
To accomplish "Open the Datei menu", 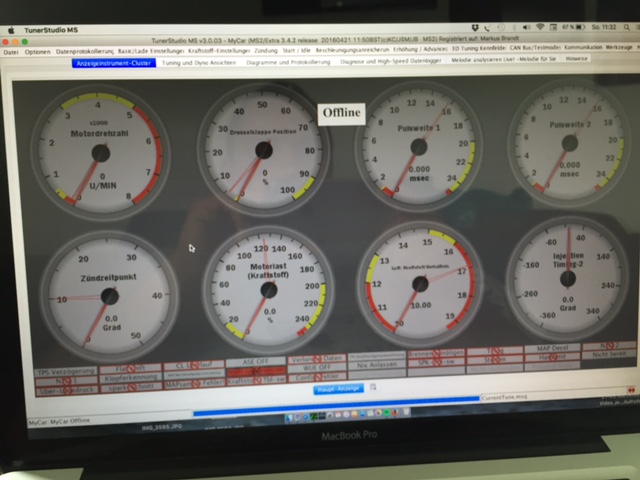I will click(10, 51).
